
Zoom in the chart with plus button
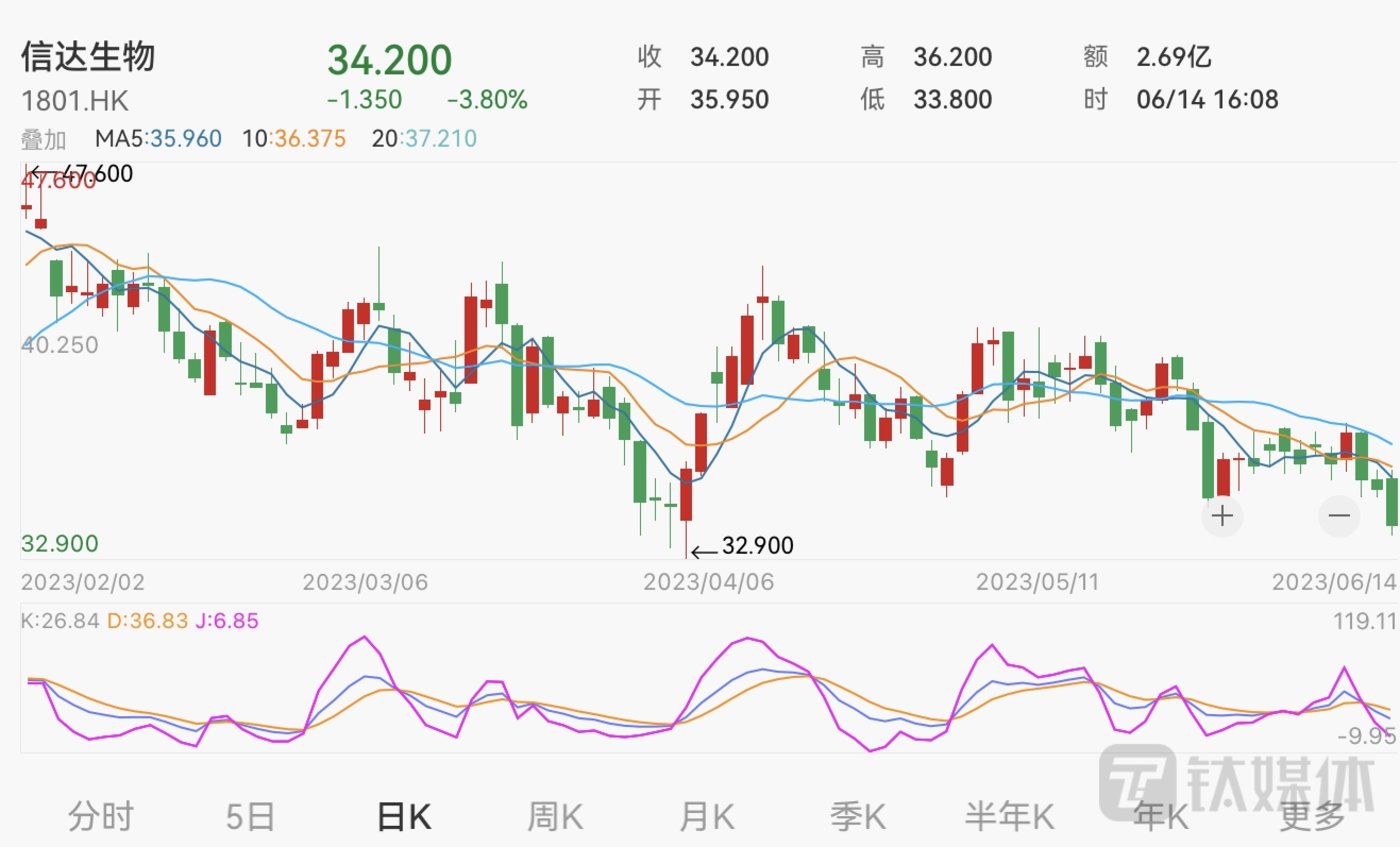point(1222,516)
